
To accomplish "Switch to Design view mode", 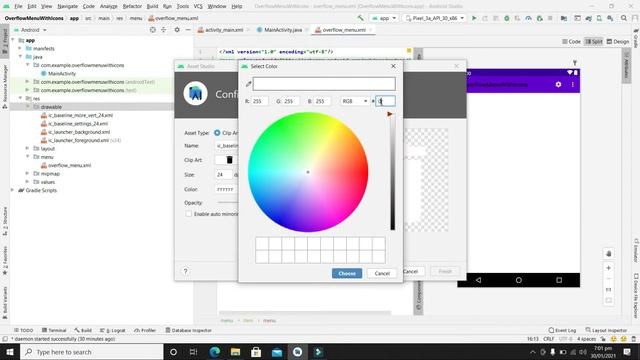I will [x=618, y=42].
